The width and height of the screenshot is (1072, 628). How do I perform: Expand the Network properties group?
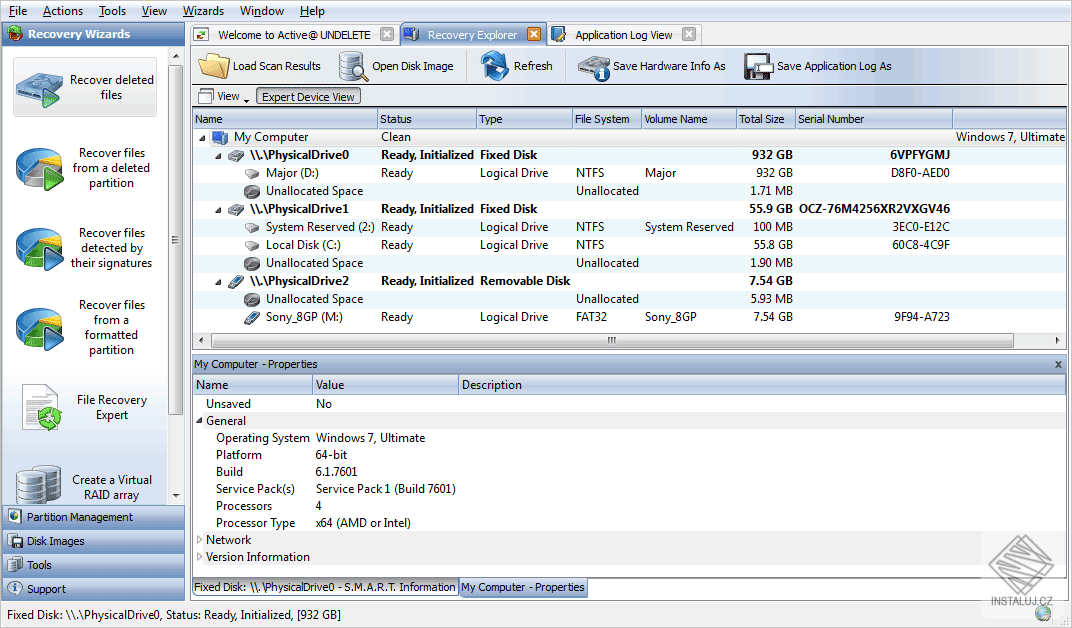[x=200, y=540]
